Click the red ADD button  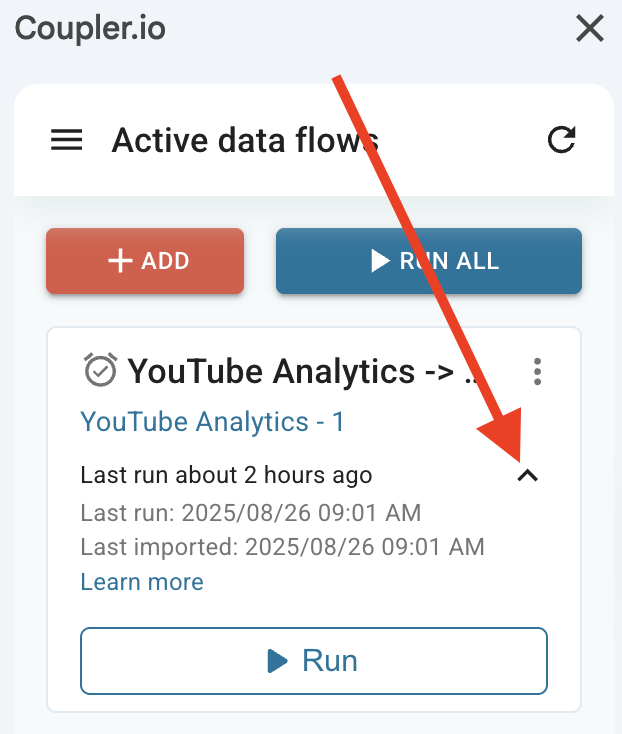click(145, 261)
